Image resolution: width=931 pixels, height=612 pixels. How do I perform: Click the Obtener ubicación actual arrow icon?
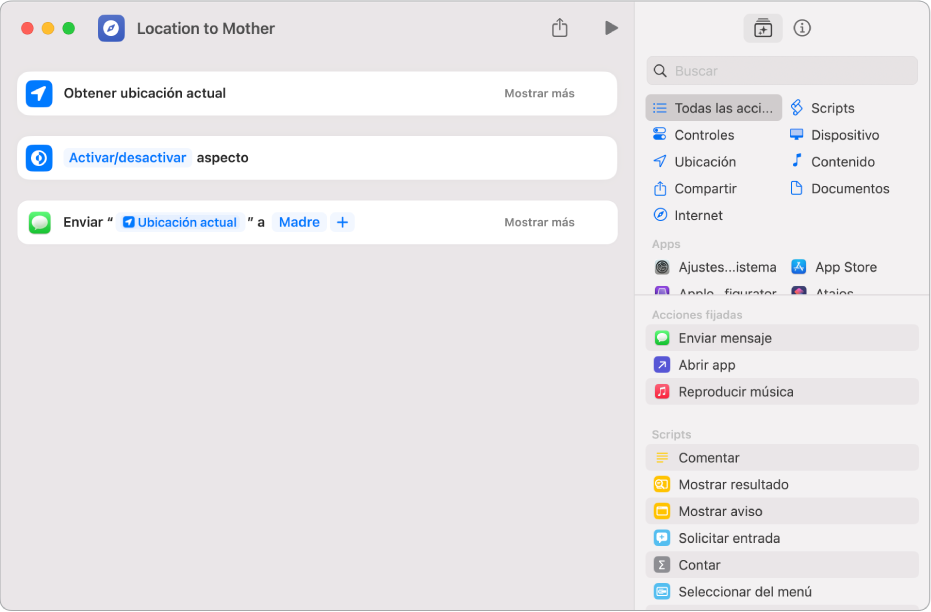pos(39,93)
